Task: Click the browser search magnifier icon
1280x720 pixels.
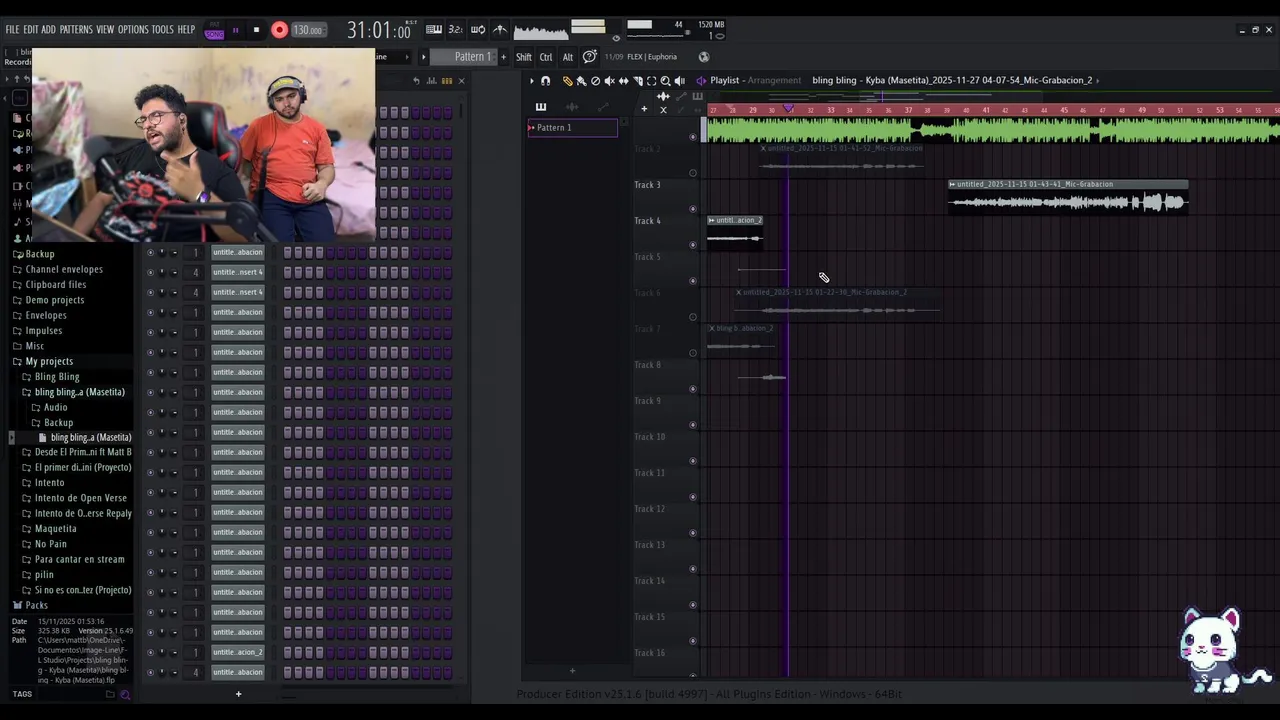Action: (x=125, y=693)
